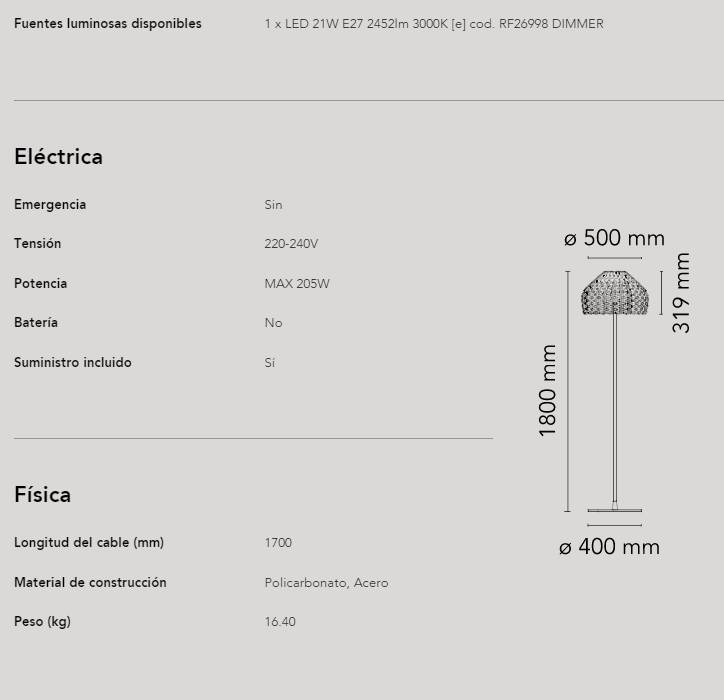
Task: Click the lamp stem in the drawing
Action: pyautogui.click(x=615, y=409)
